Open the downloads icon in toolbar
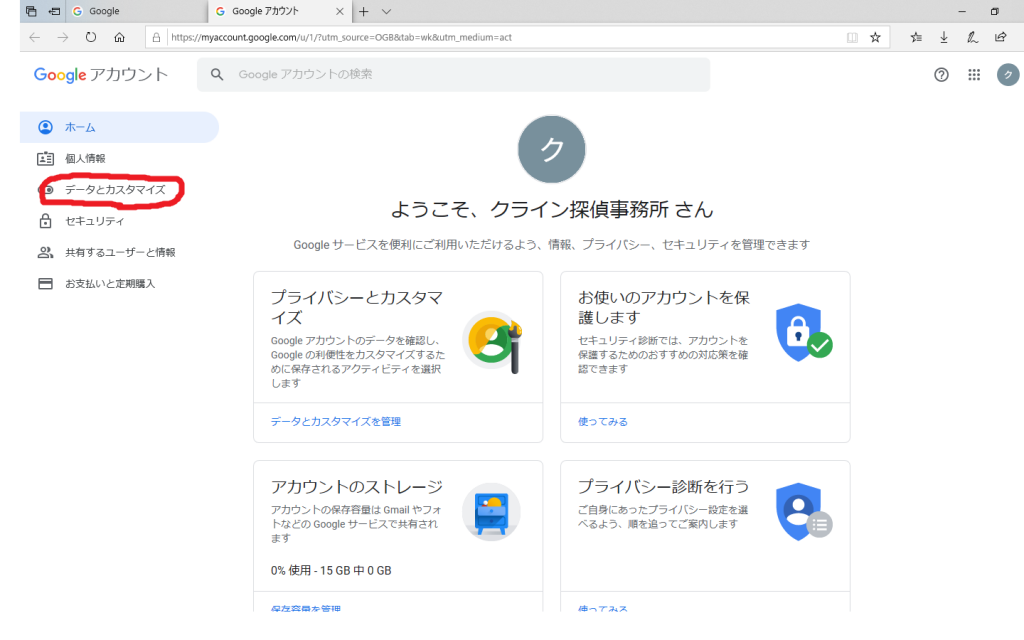Viewport: 1024px width, 640px height. point(944,37)
